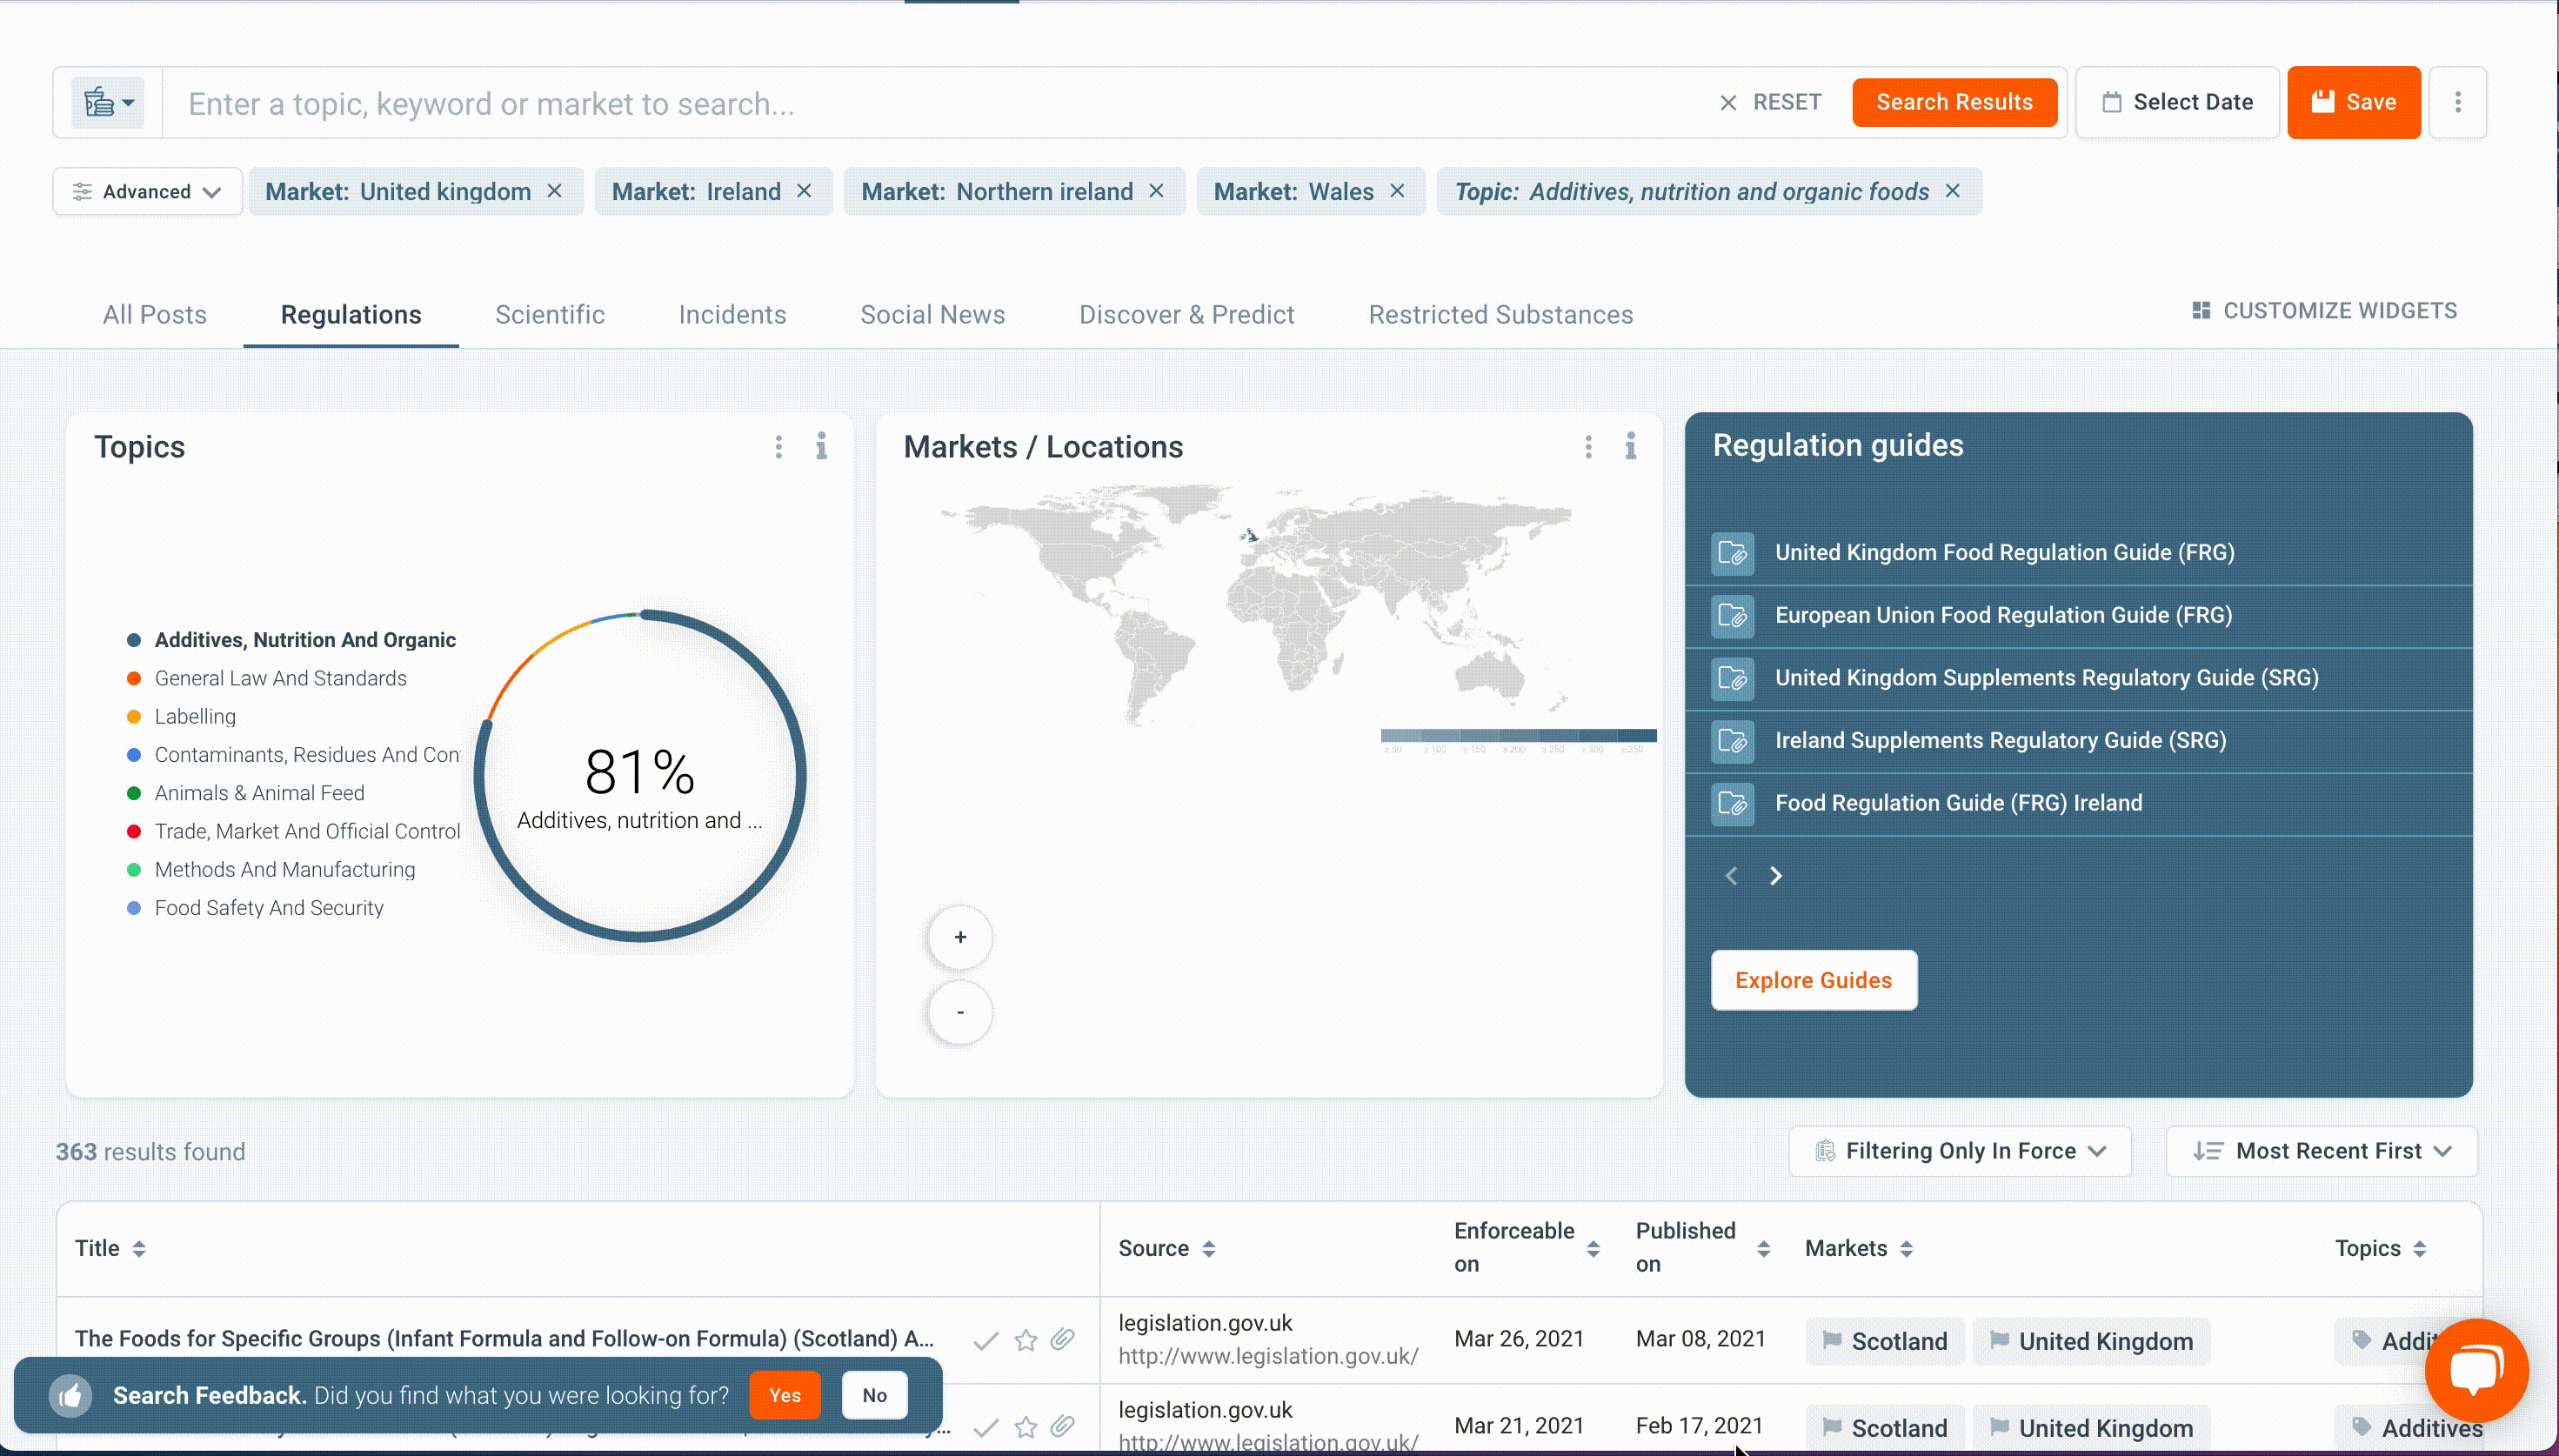Click the General Law And Standards color dot

coord(134,678)
